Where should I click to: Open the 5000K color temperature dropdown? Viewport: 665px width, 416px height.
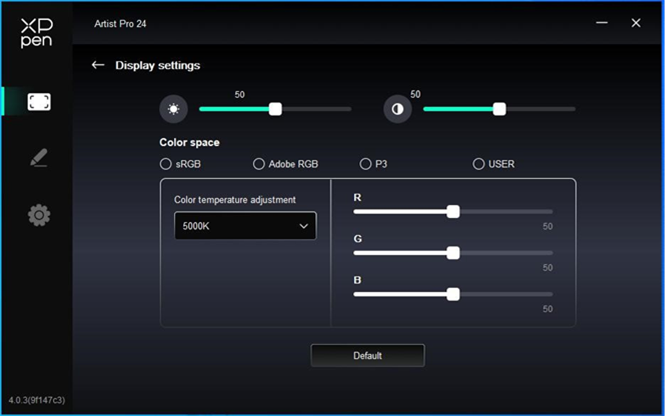(245, 226)
